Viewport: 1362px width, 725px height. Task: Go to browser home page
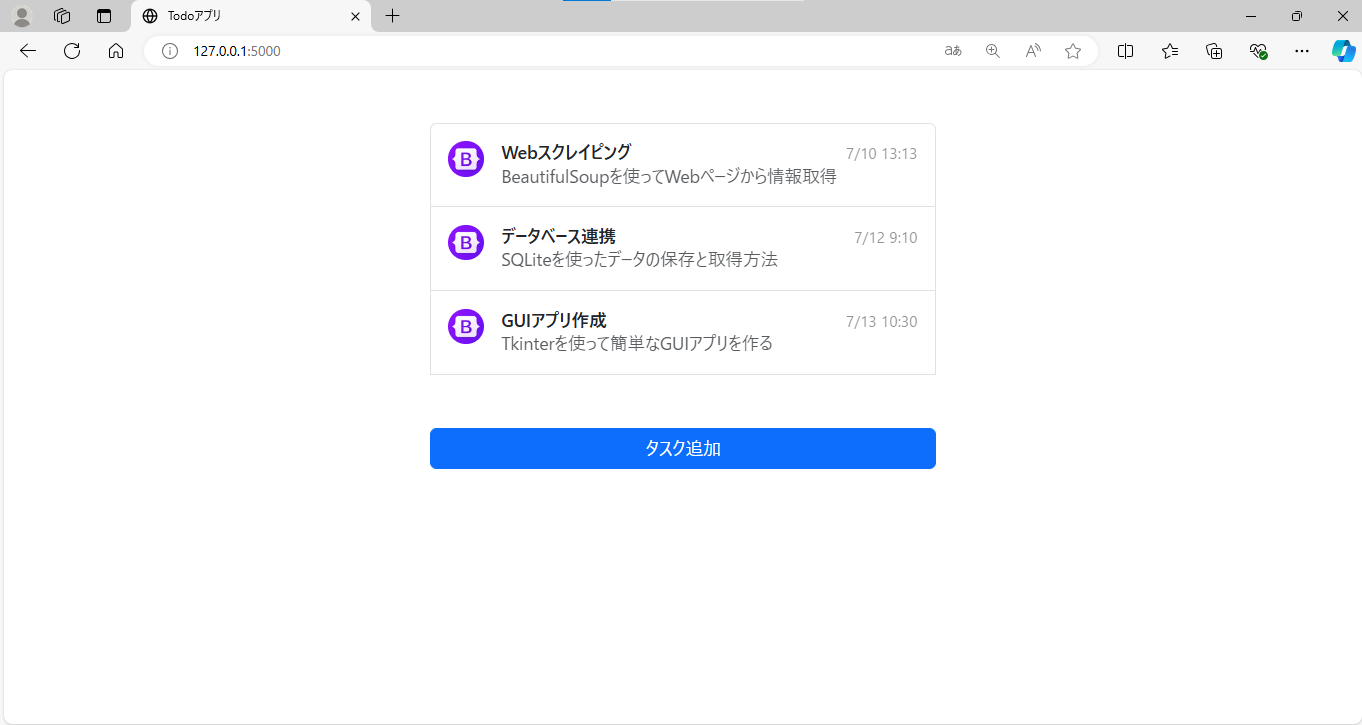tap(116, 50)
